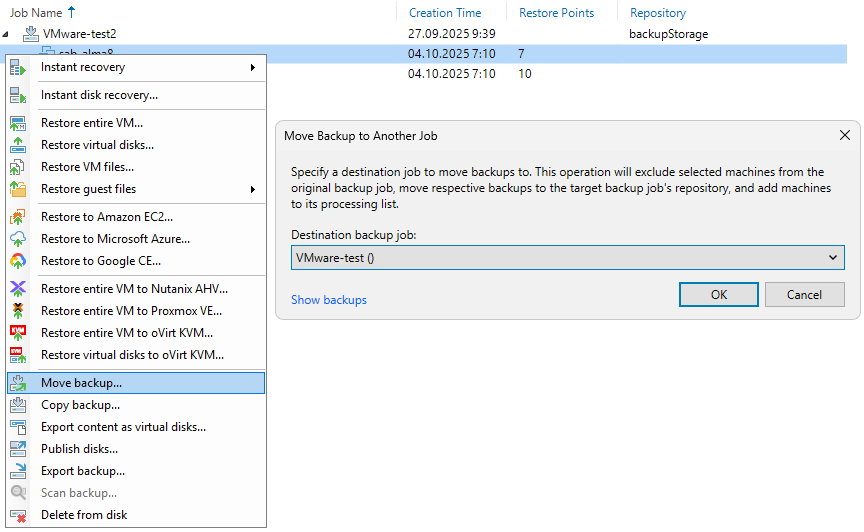The image size is (864, 532).
Task: Collapse the VMware-test2 job tree node
Action: tap(6, 34)
